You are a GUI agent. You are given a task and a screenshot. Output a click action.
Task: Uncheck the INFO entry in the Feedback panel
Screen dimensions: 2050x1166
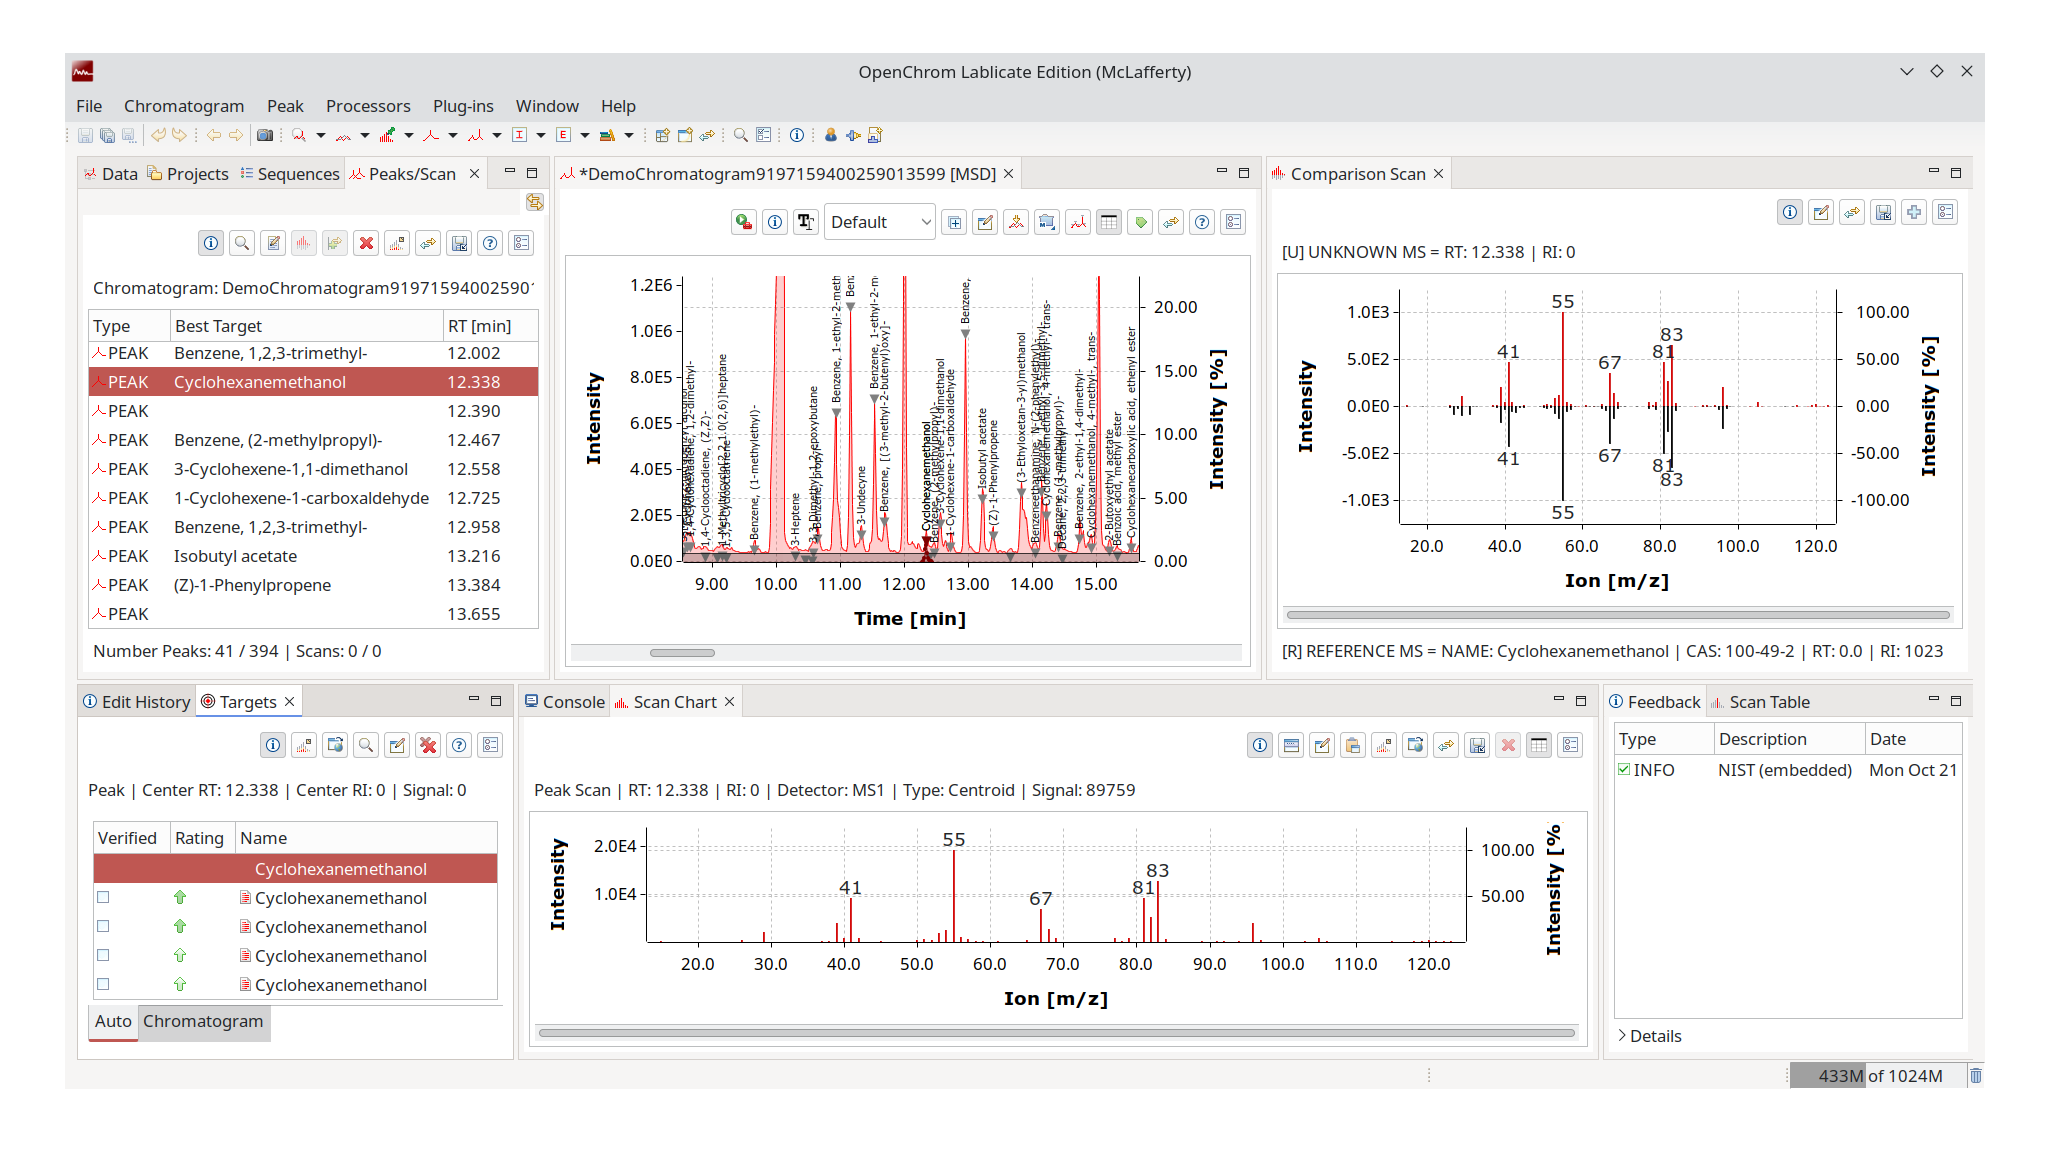click(1625, 770)
